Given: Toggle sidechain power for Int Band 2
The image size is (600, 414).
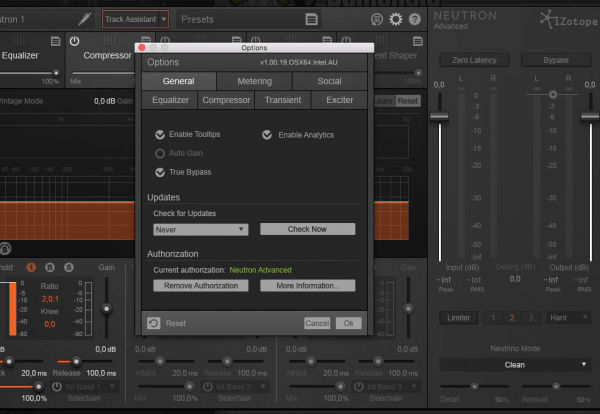Looking at the screenshot, I should [x=208, y=387].
